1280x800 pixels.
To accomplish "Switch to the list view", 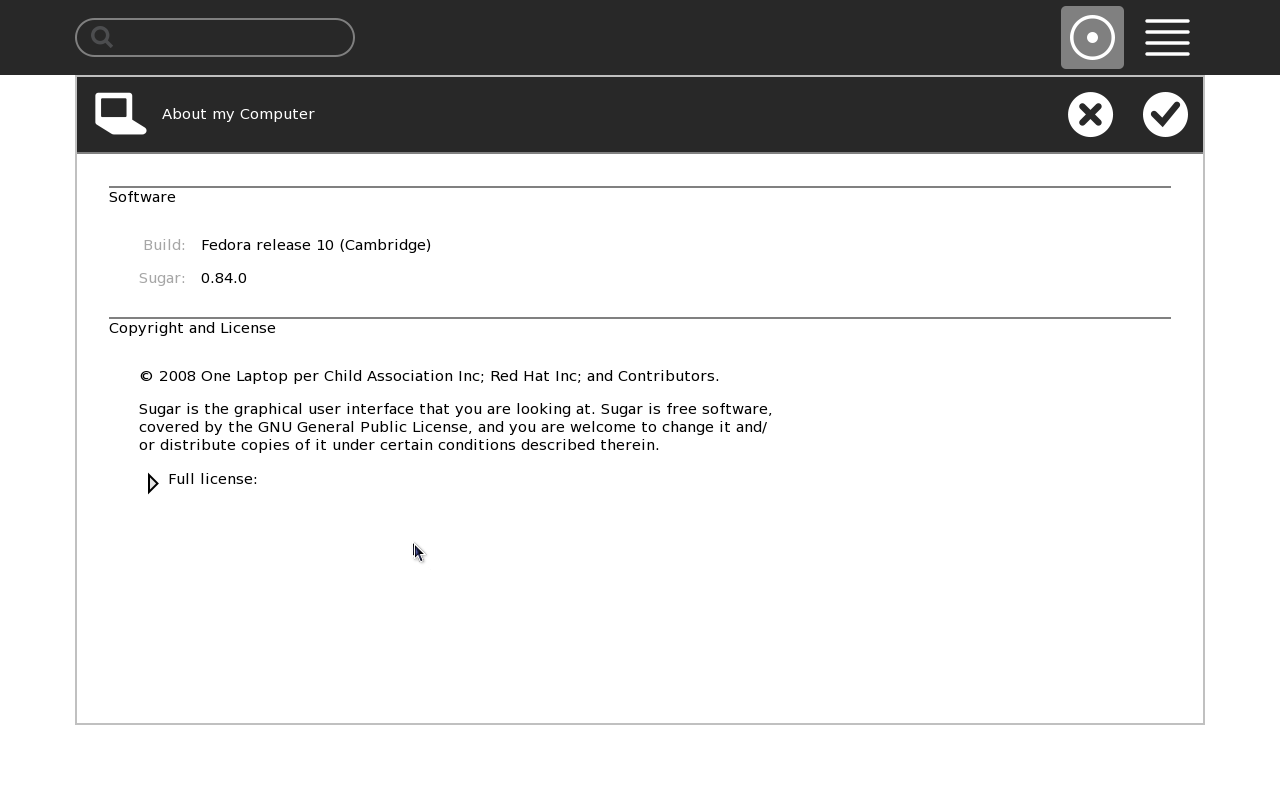I will tap(1167, 37).
